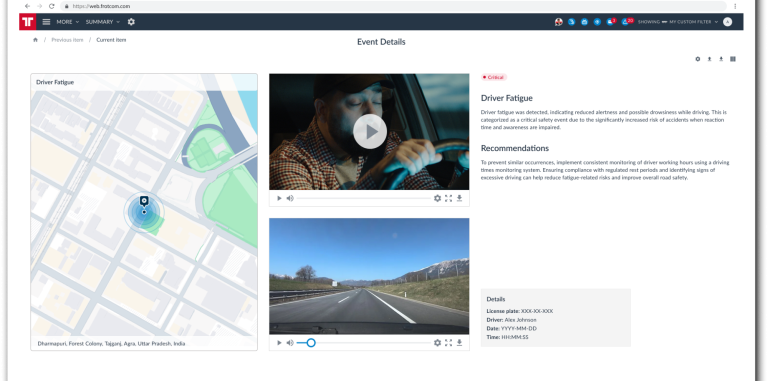Enter fullscreen on the road camera video
This screenshot has height=381, width=768.
[x=449, y=343]
